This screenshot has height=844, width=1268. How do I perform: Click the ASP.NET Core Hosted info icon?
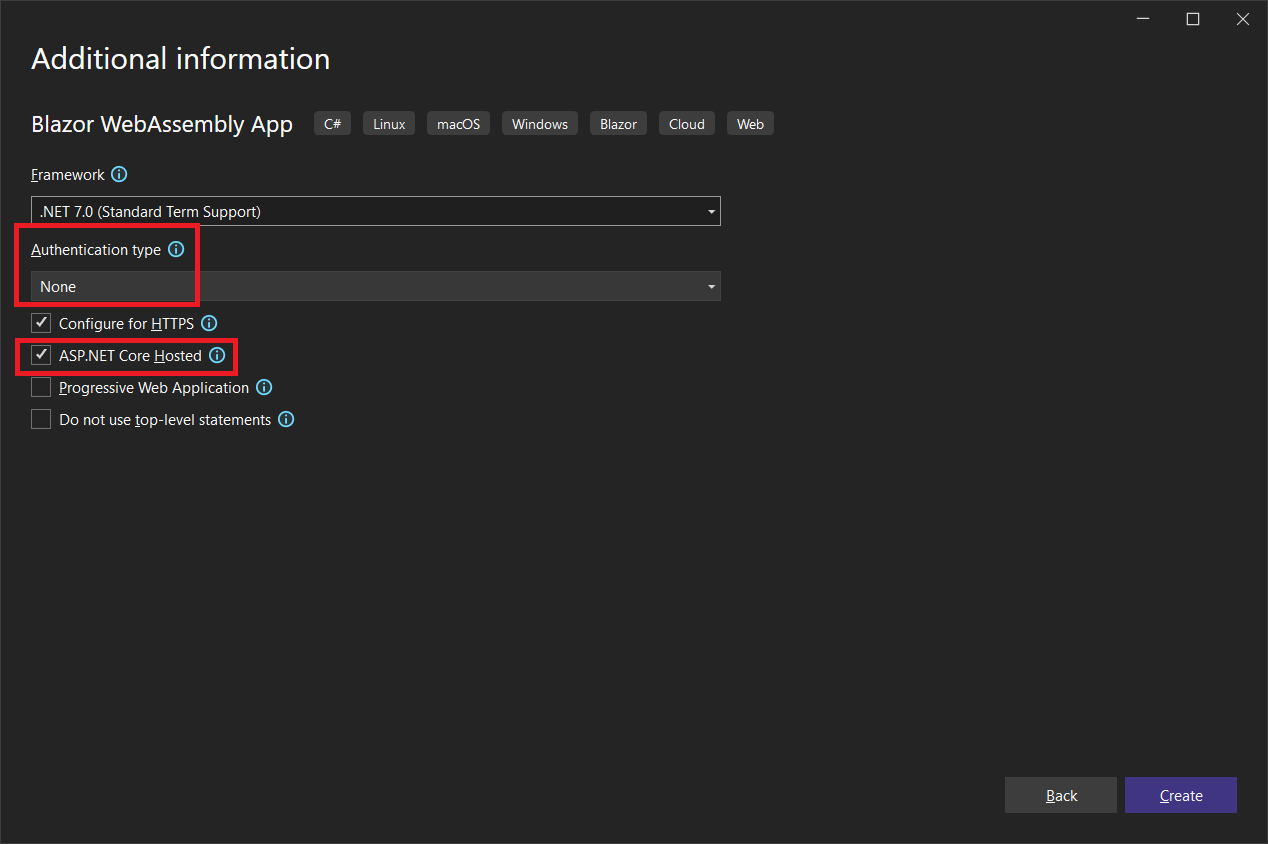[x=217, y=355]
